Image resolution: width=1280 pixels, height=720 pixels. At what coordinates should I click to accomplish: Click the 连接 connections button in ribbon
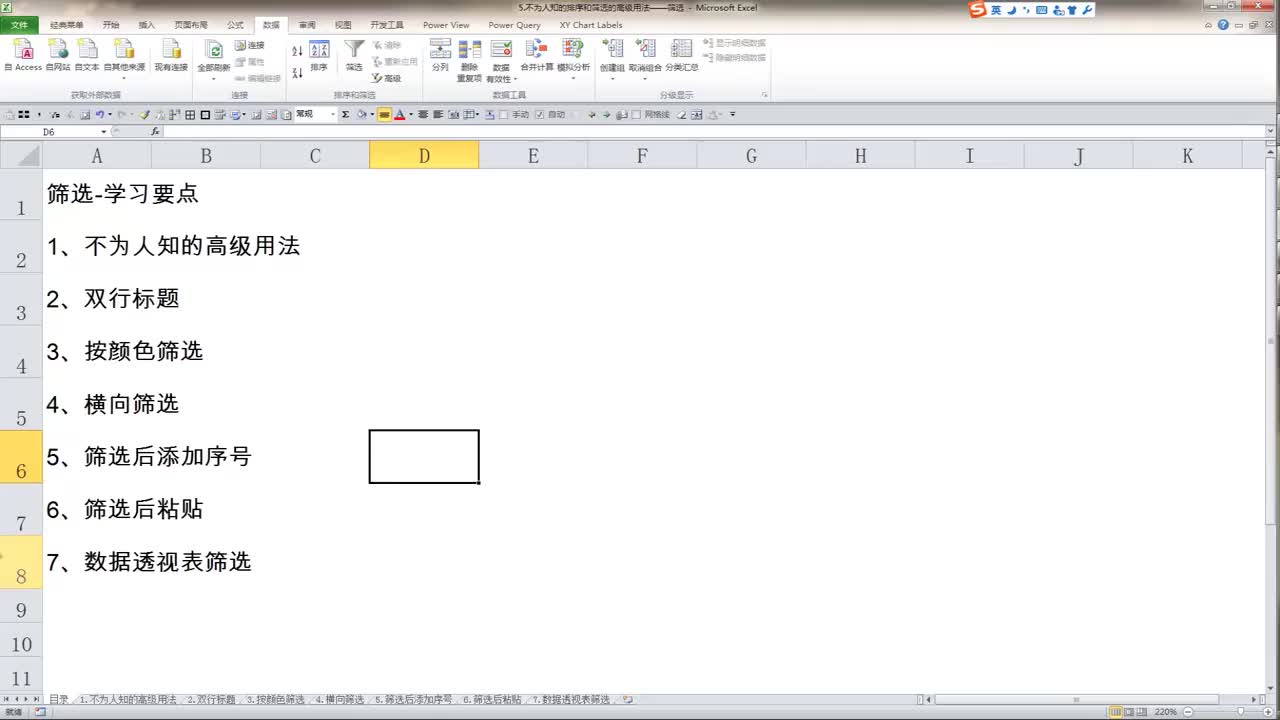[250, 45]
